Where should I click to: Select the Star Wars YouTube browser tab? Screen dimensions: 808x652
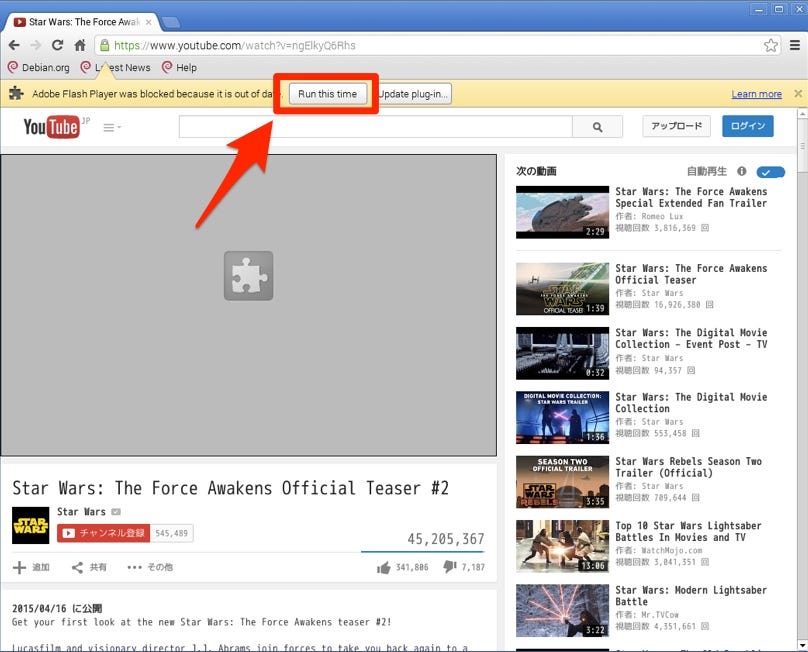82,22
